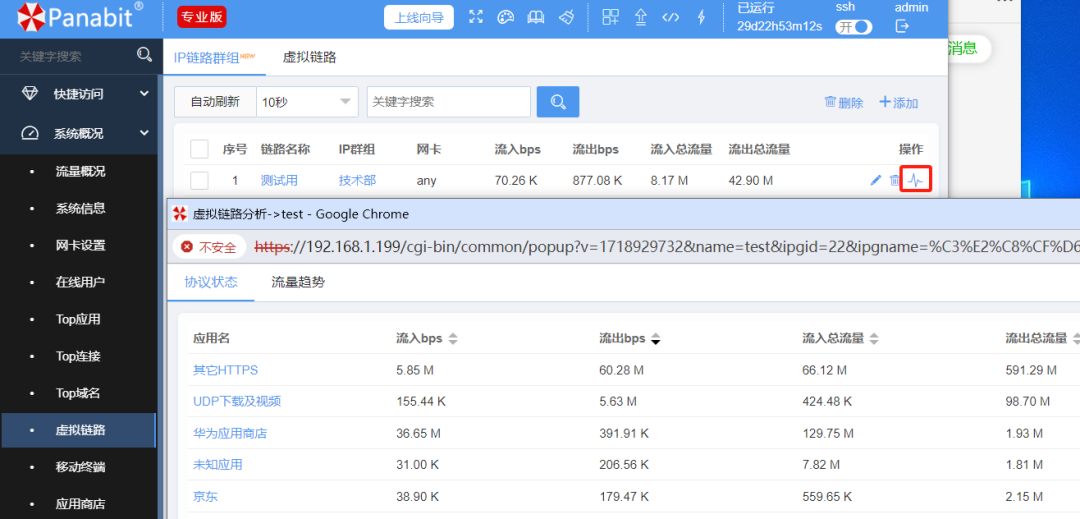Open the UDP下载及视频 application link

[x=237, y=401]
